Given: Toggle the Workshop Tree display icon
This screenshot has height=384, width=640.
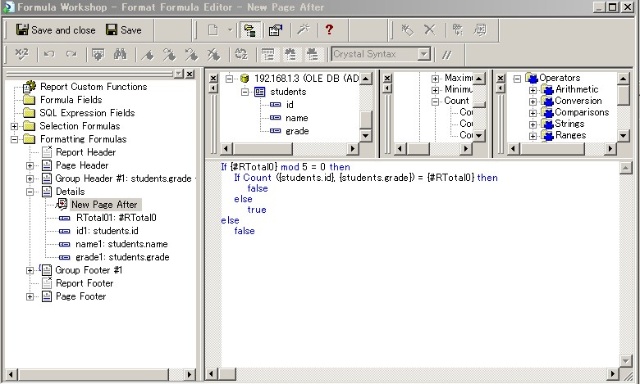Looking at the screenshot, I should tap(249, 30).
